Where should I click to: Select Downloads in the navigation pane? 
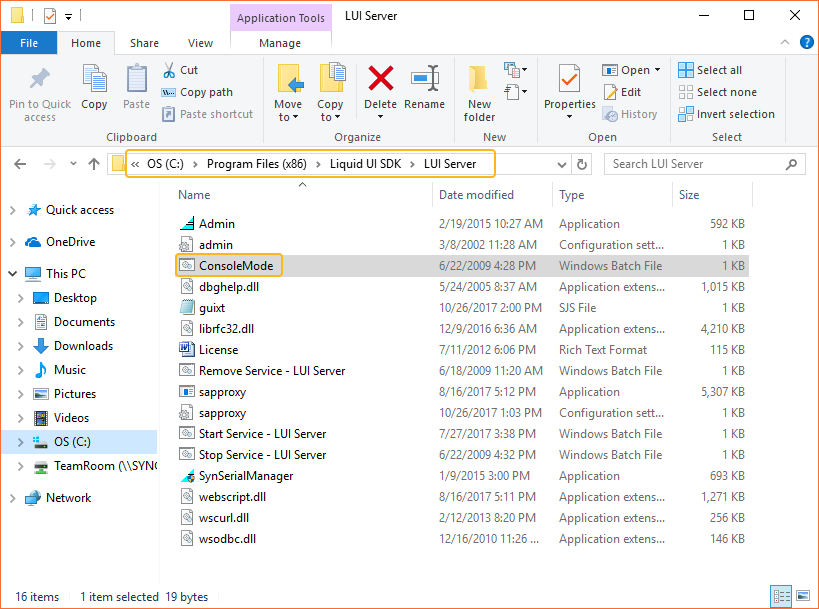tap(83, 346)
